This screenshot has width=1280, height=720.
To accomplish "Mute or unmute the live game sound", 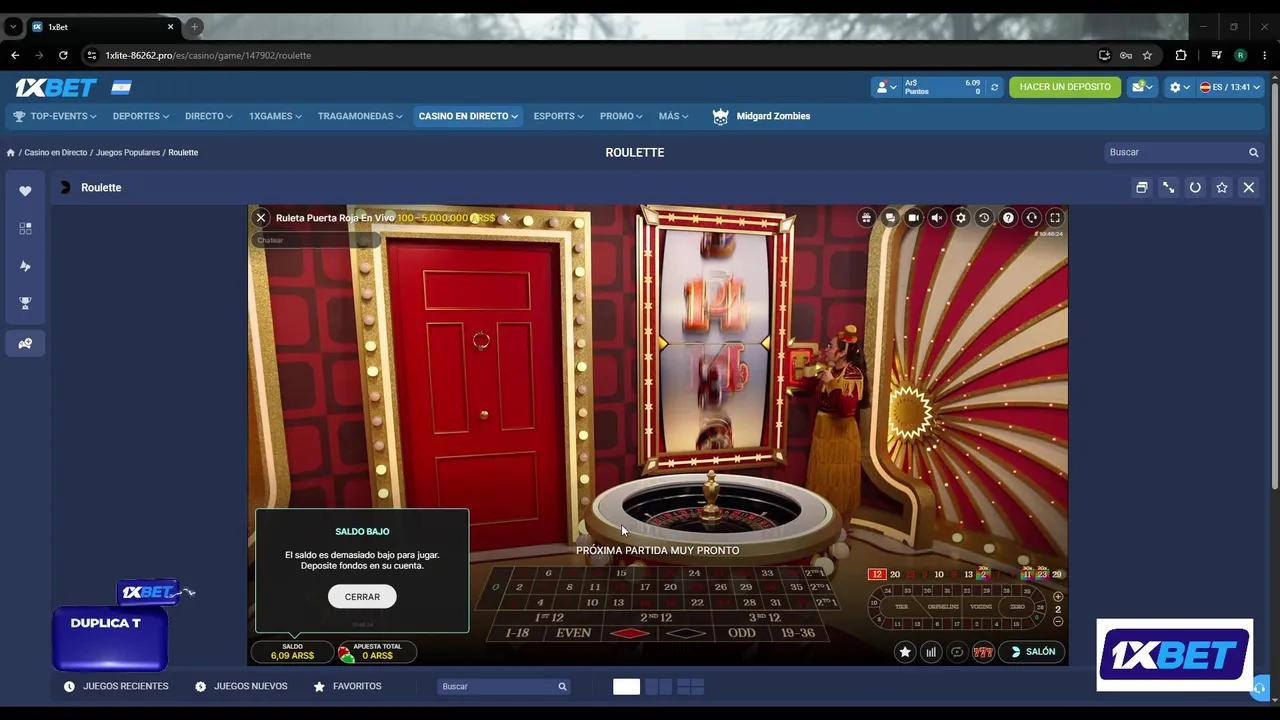I will (937, 218).
